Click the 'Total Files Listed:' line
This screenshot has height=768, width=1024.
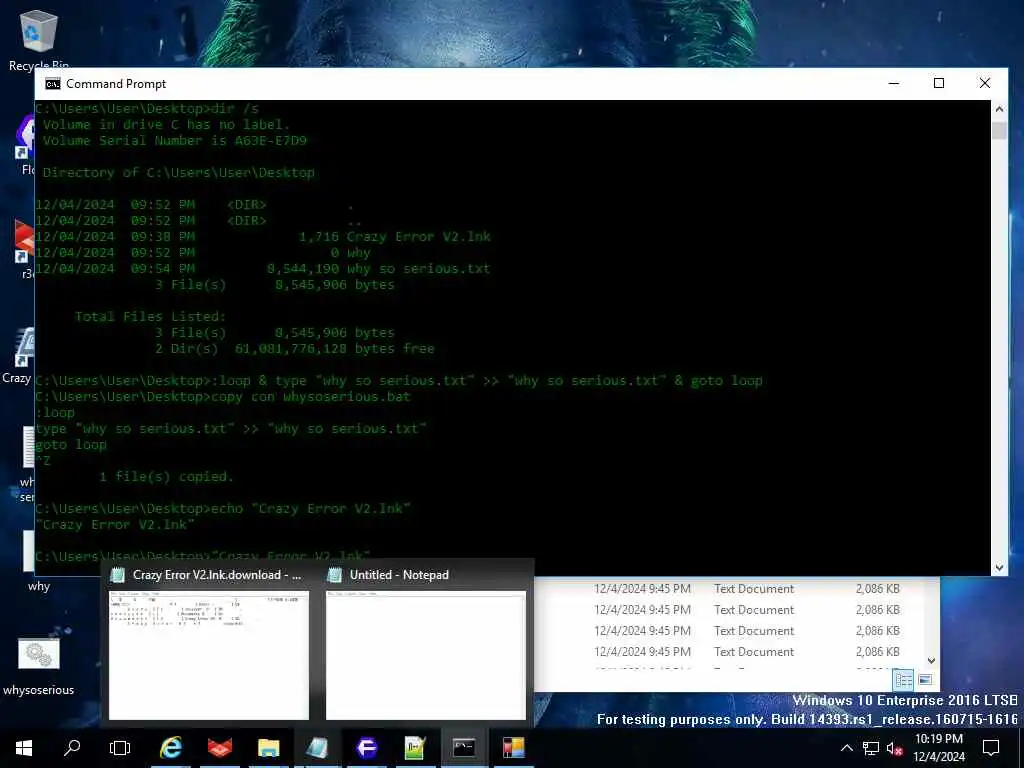(x=150, y=316)
